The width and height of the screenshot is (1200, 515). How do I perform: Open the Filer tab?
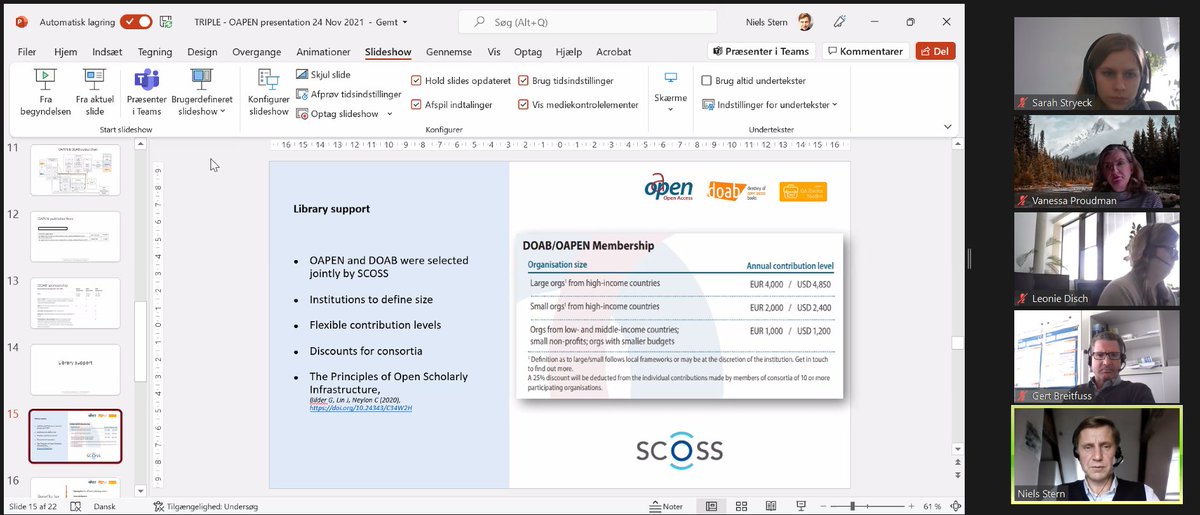[x=27, y=52]
